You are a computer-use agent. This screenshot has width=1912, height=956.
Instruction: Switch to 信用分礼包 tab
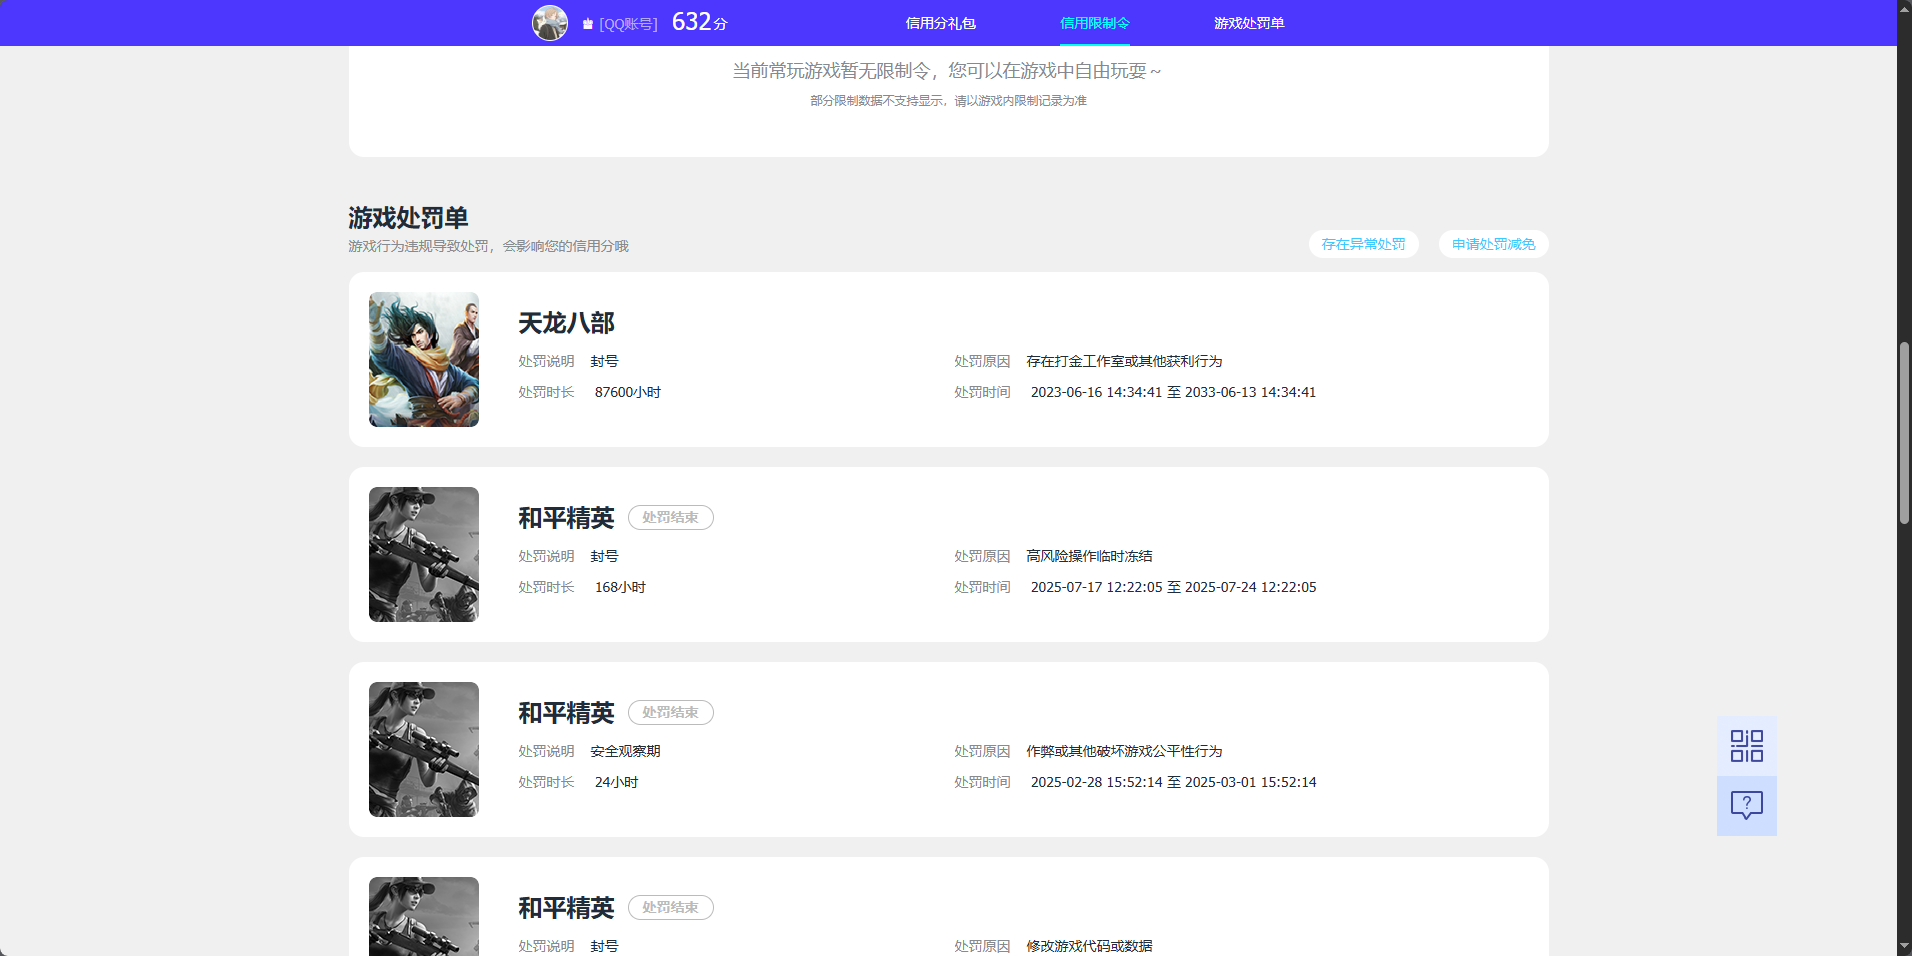click(940, 23)
